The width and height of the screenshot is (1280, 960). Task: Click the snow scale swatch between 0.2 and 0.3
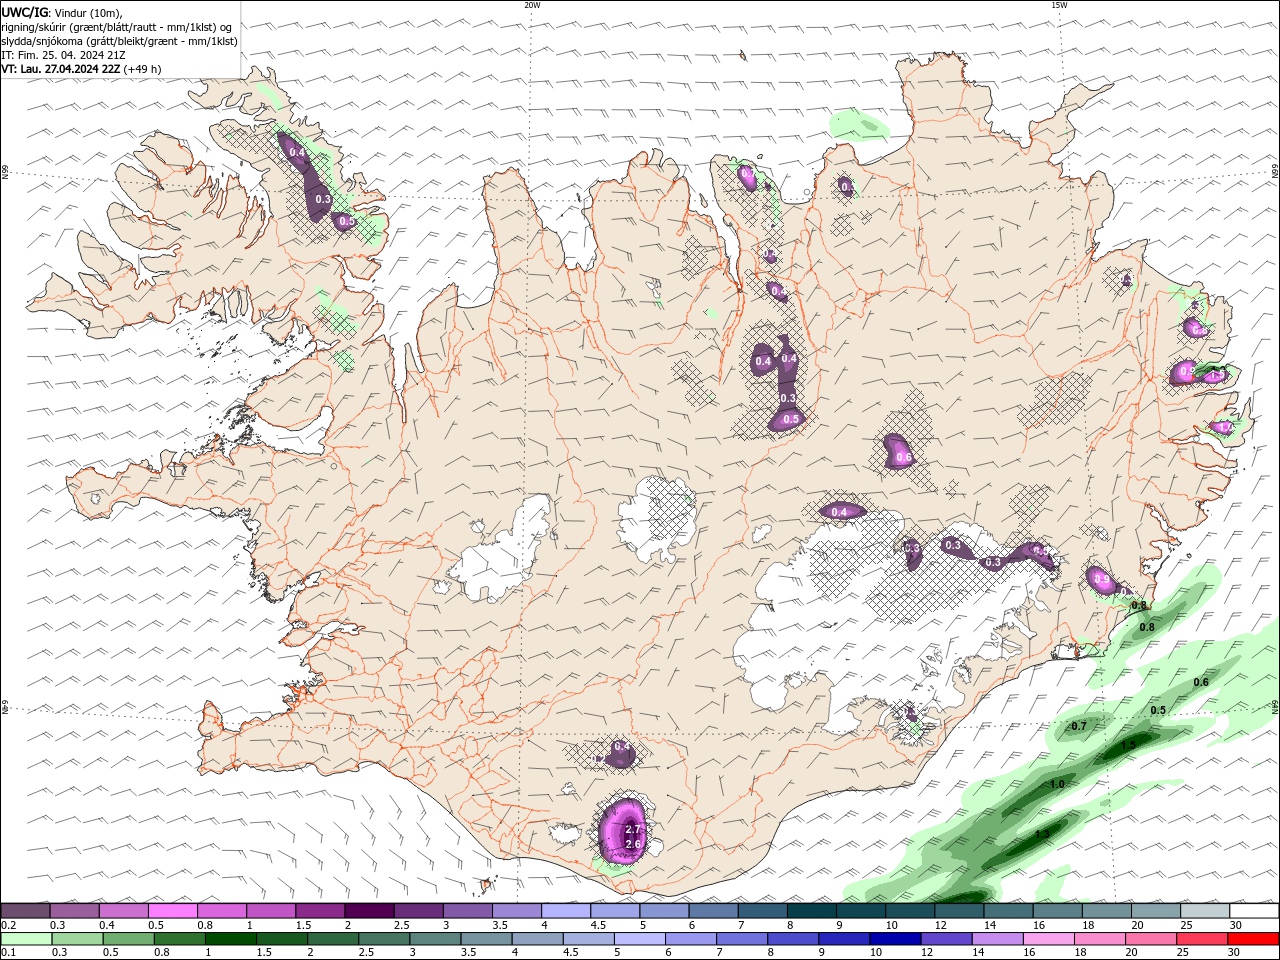(x=25, y=910)
